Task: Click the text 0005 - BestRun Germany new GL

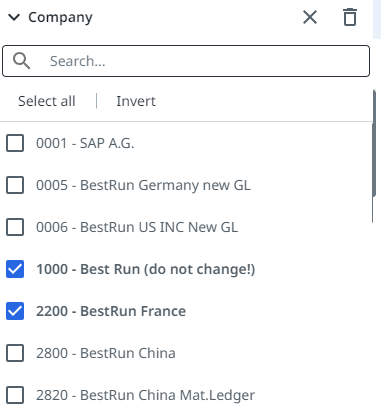Action: [x=143, y=185]
